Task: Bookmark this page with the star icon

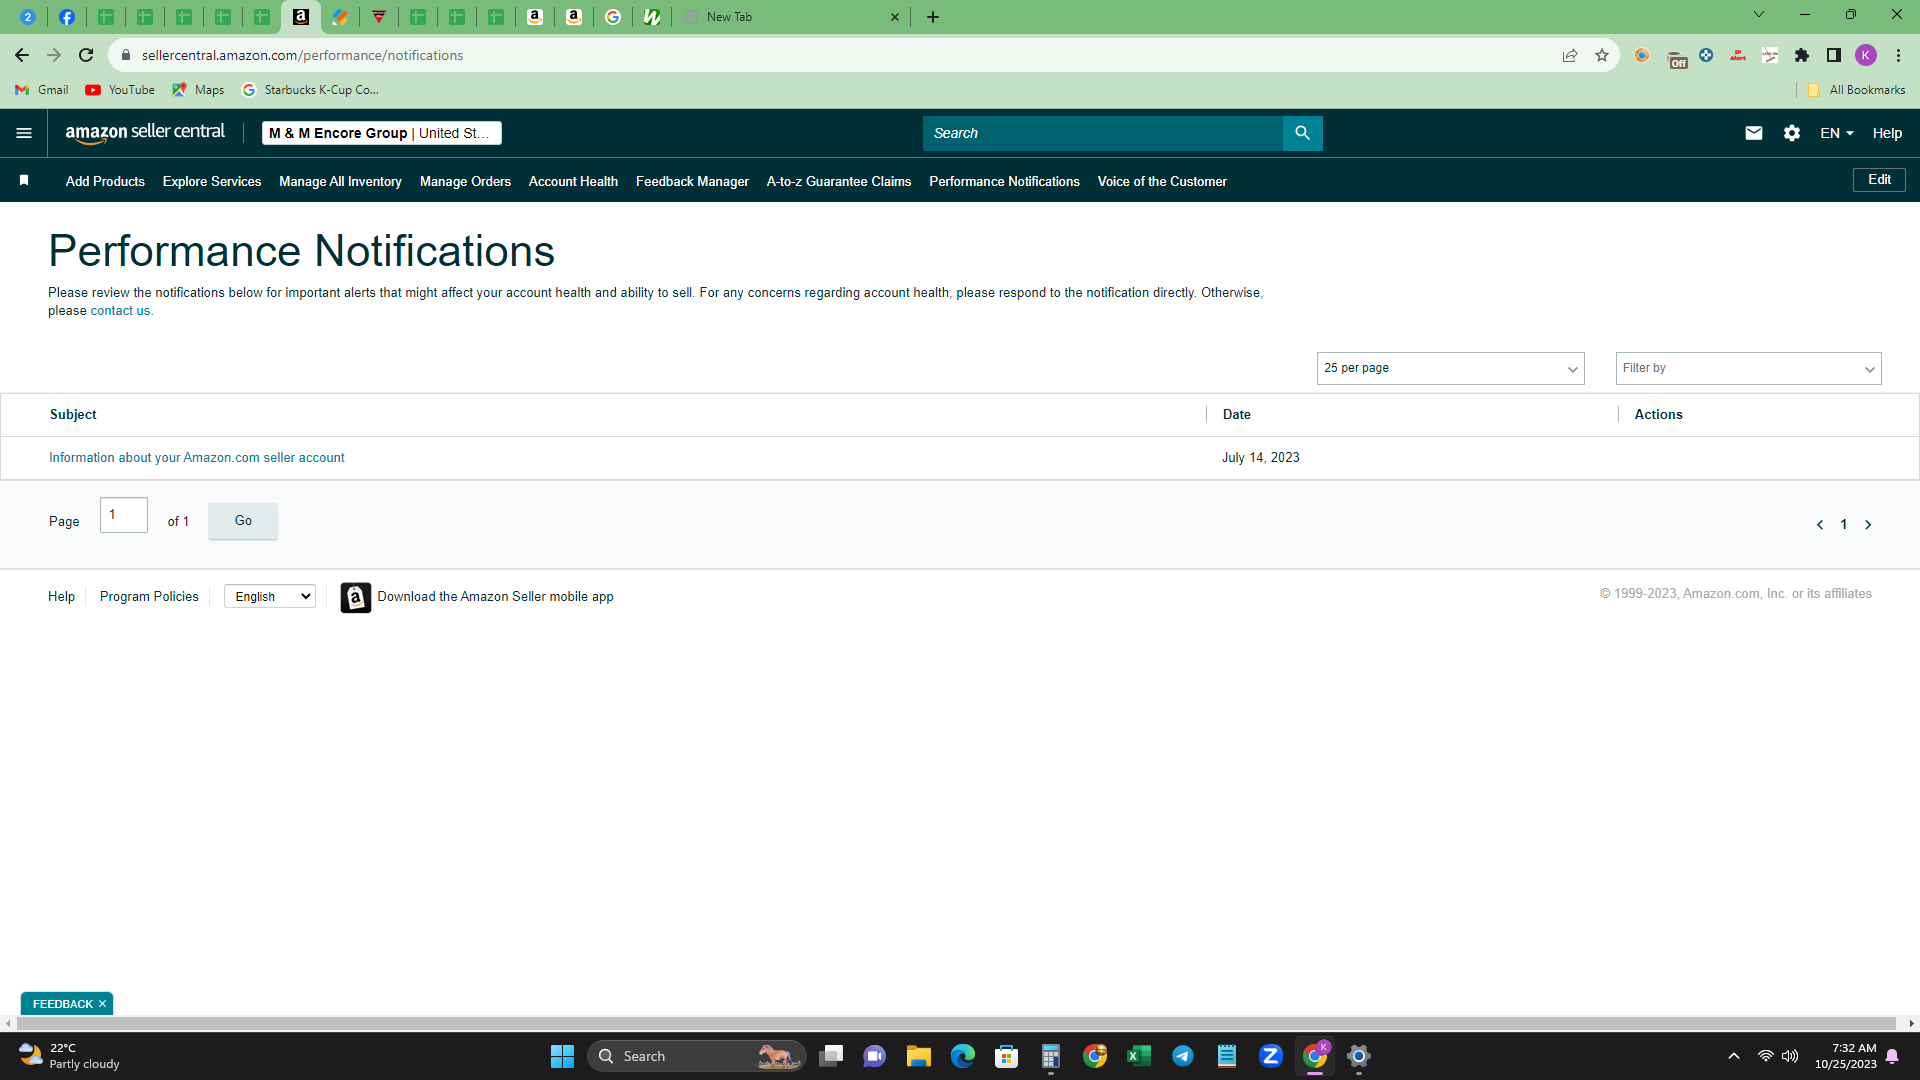Action: tap(1601, 55)
